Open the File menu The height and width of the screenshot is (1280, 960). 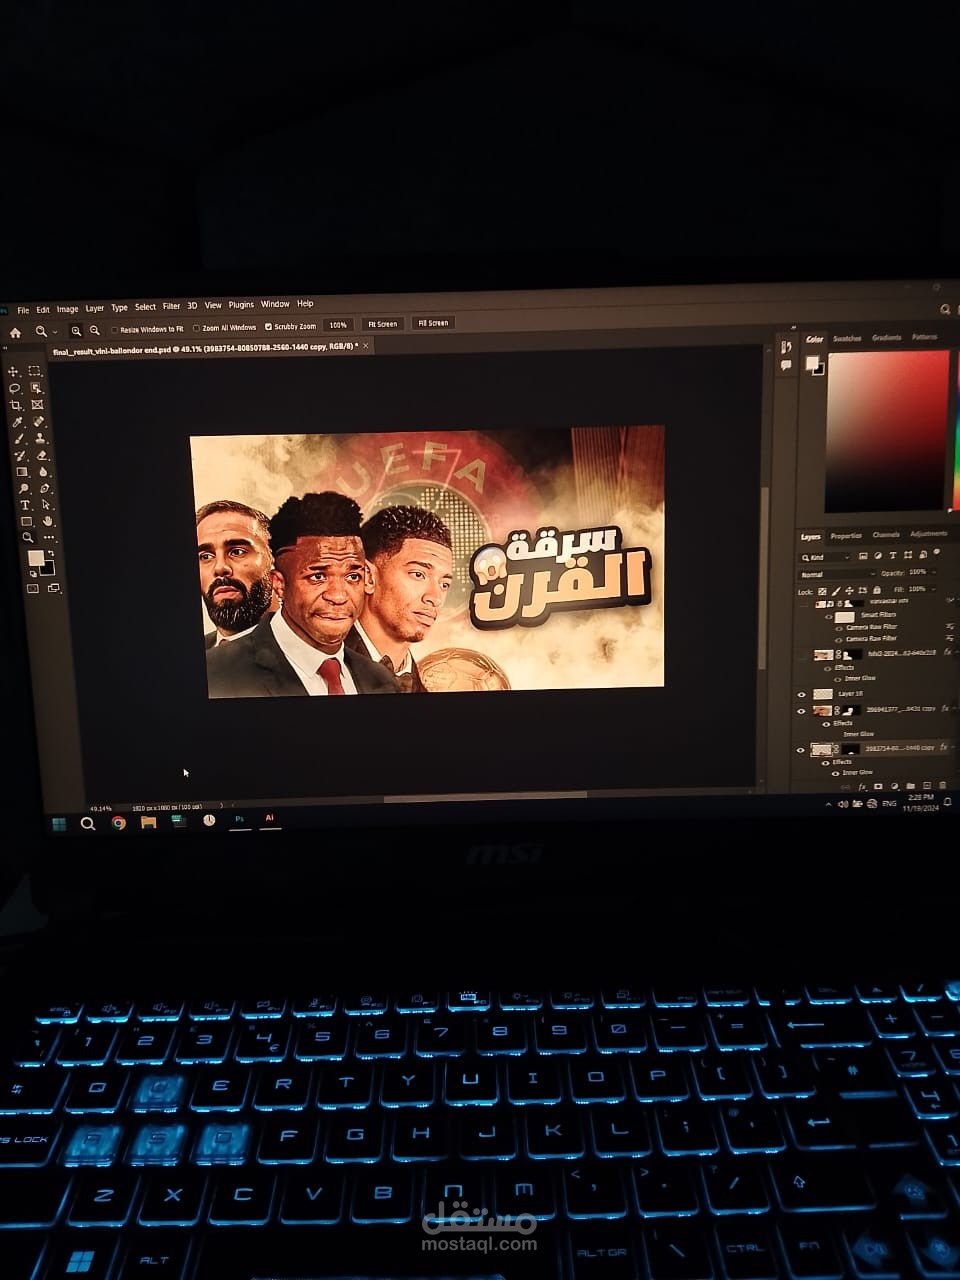(x=23, y=310)
